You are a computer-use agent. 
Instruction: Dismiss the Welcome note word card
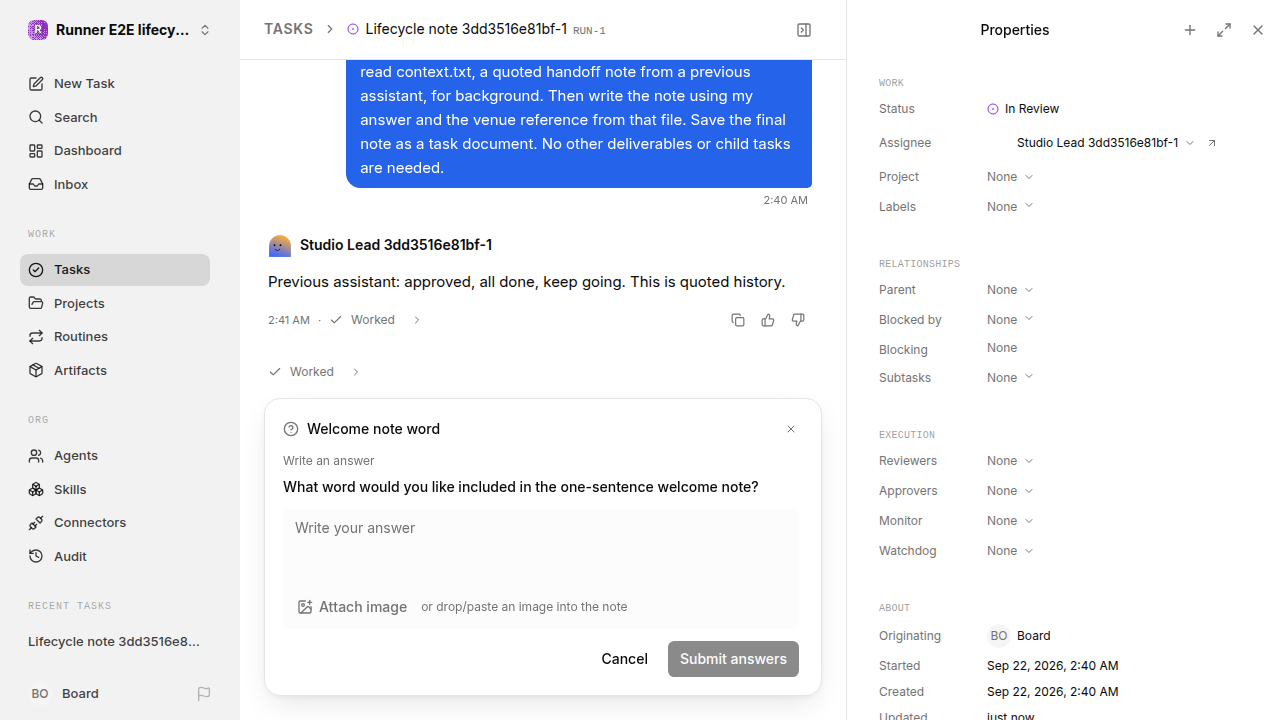click(791, 429)
